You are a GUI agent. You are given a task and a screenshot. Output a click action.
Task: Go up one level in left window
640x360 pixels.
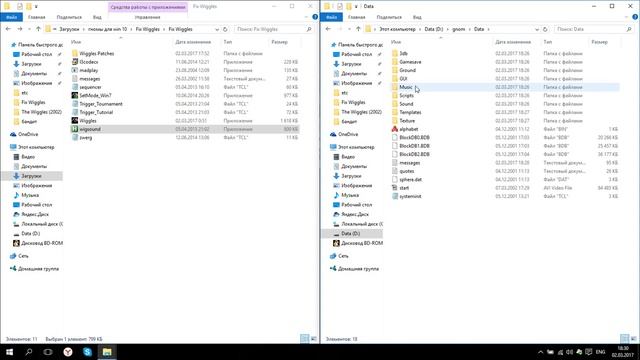tap(38, 29)
